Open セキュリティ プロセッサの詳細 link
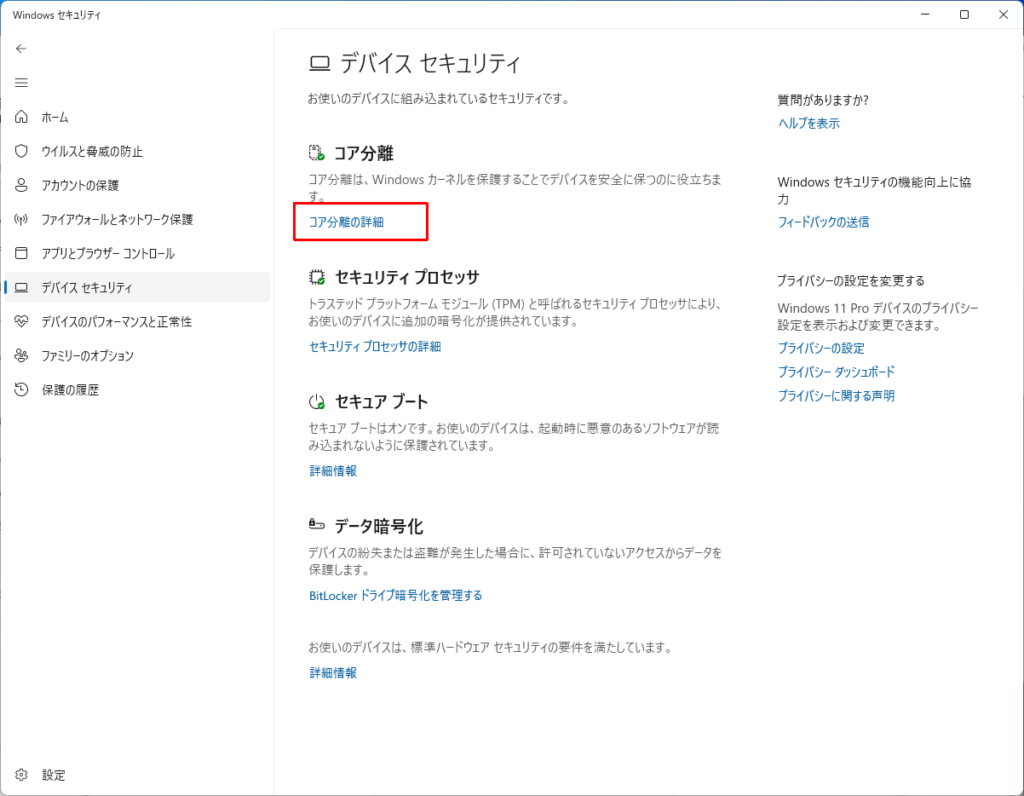Image resolution: width=1024 pixels, height=796 pixels. [375, 347]
